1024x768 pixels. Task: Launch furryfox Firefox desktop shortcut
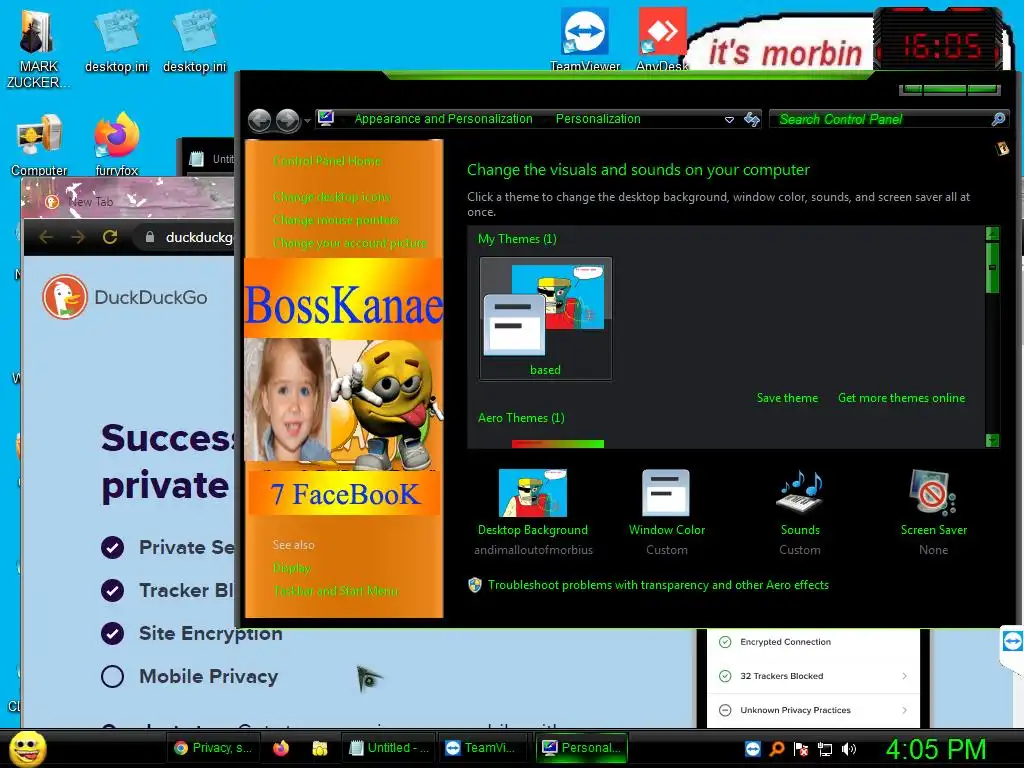(x=117, y=145)
